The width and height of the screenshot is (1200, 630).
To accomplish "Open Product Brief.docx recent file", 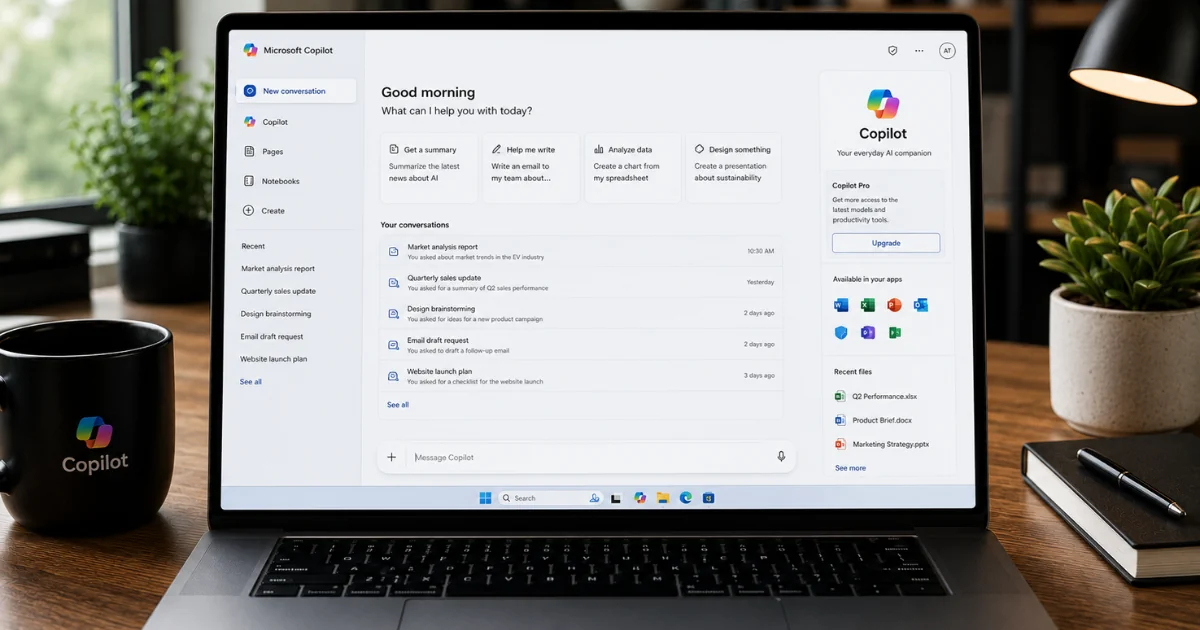I will tap(873, 421).
